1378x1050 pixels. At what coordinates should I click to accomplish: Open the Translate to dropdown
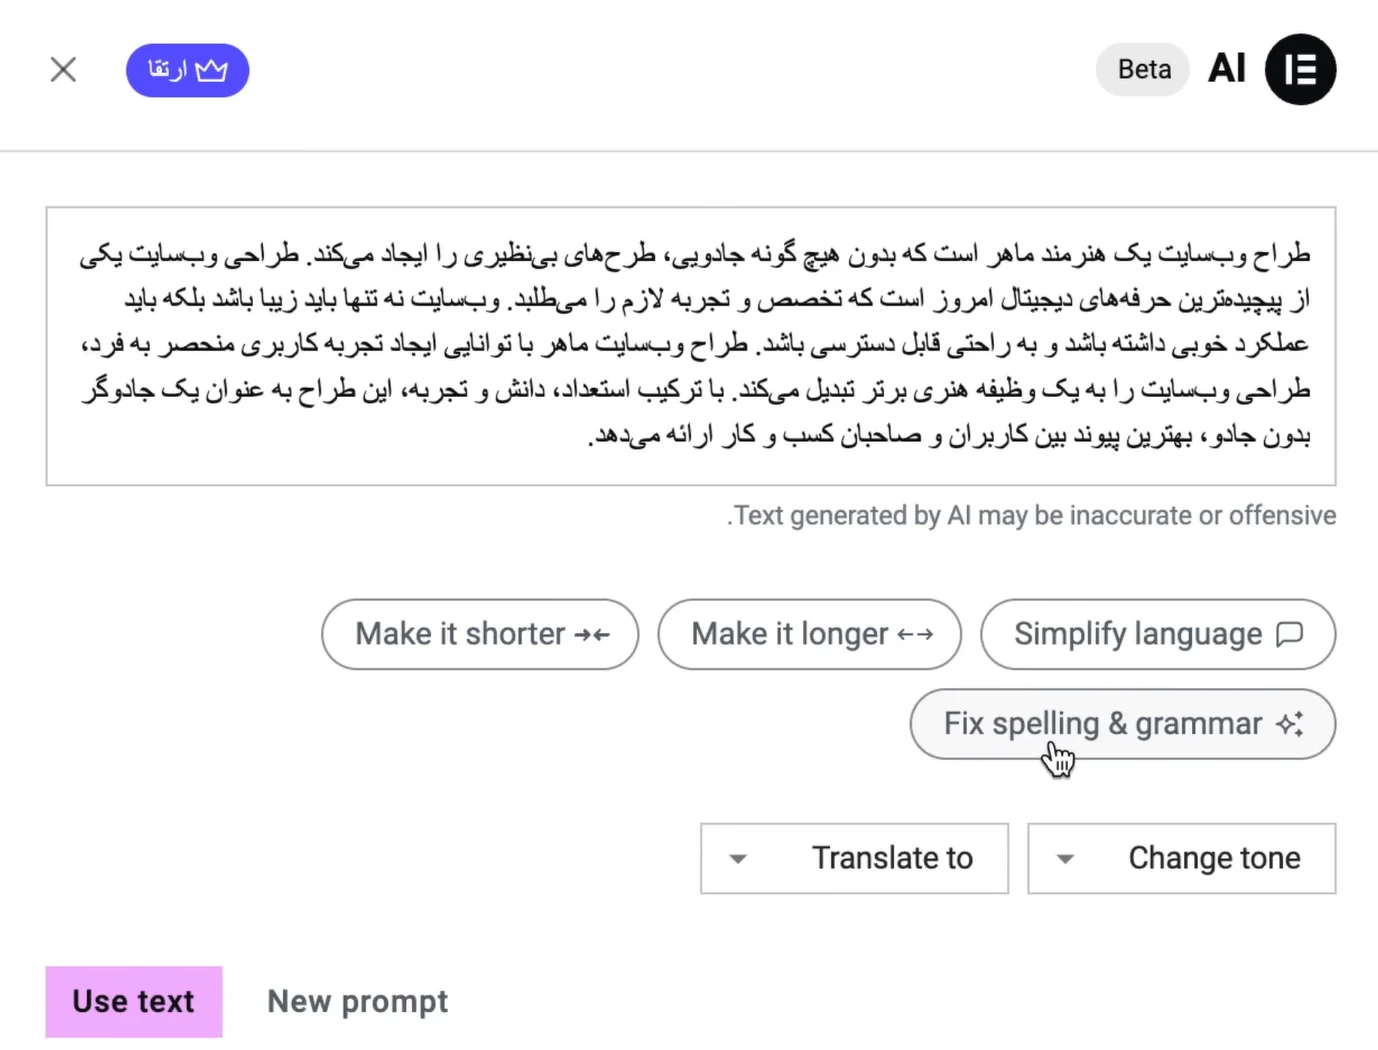(854, 858)
